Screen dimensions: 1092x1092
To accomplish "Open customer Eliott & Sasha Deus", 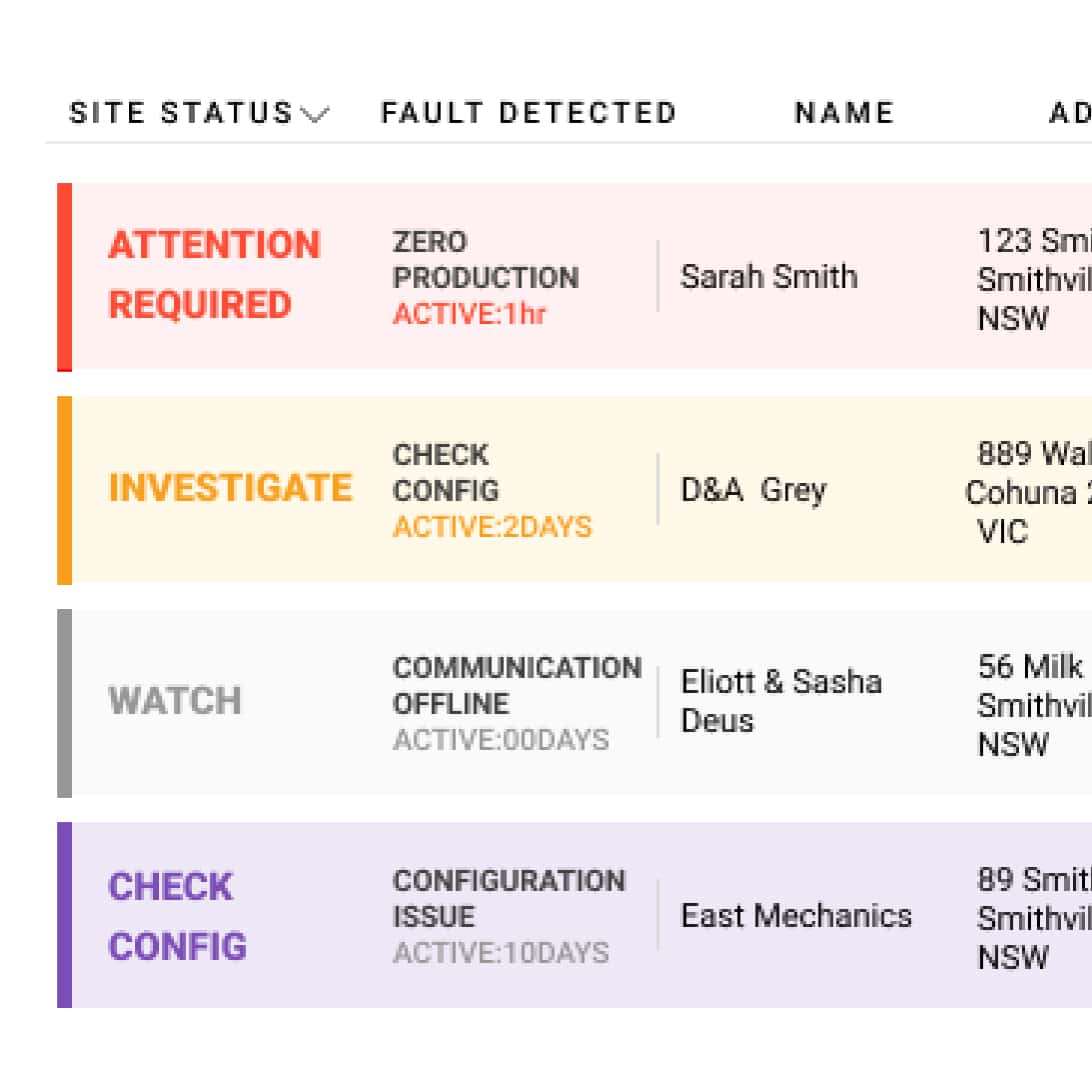I will pyautogui.click(x=781, y=701).
